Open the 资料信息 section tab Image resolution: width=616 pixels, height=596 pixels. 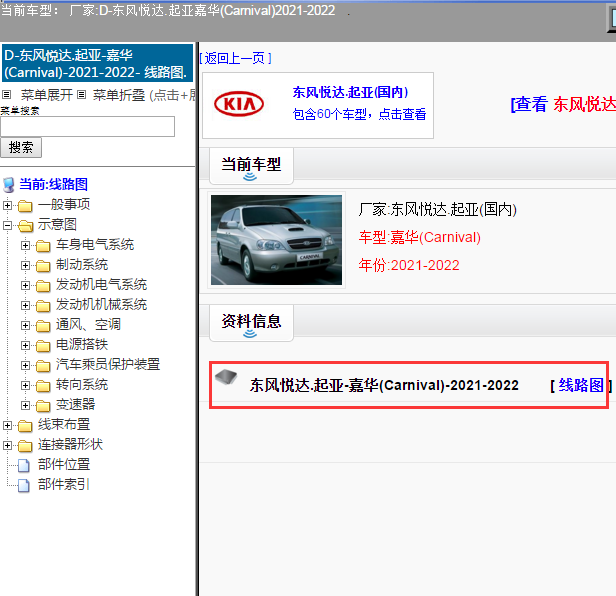251,323
